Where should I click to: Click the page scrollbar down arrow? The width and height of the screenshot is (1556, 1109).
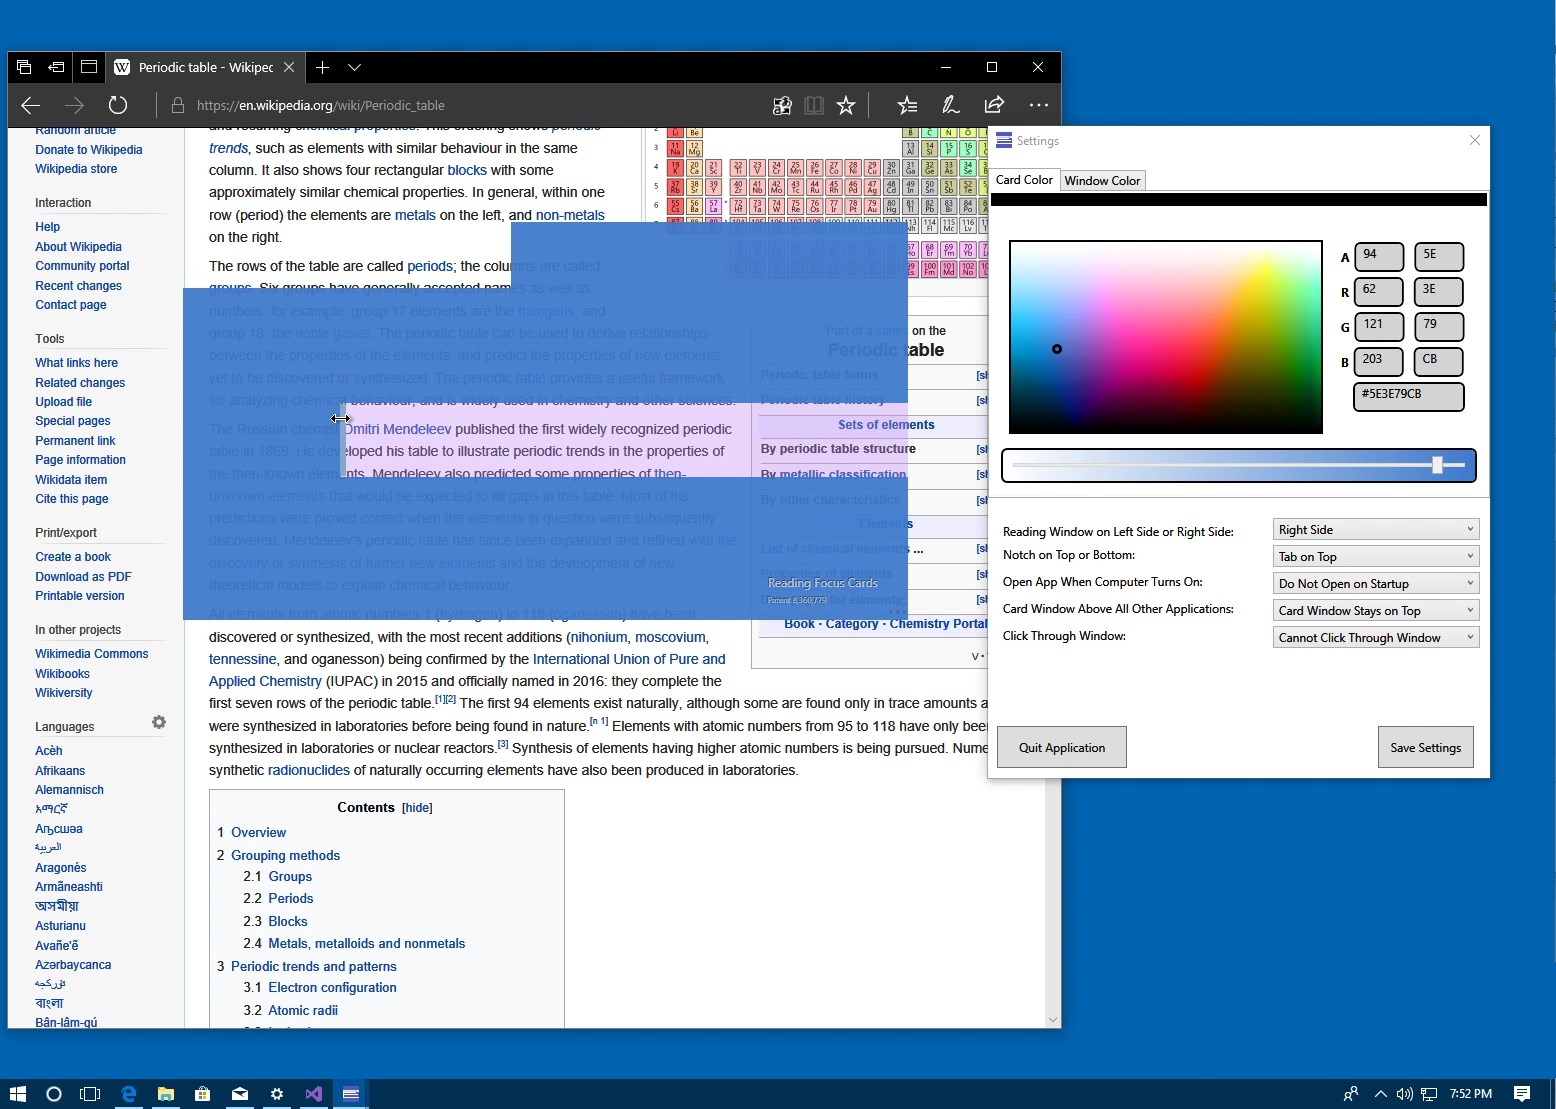pyautogui.click(x=1052, y=1020)
